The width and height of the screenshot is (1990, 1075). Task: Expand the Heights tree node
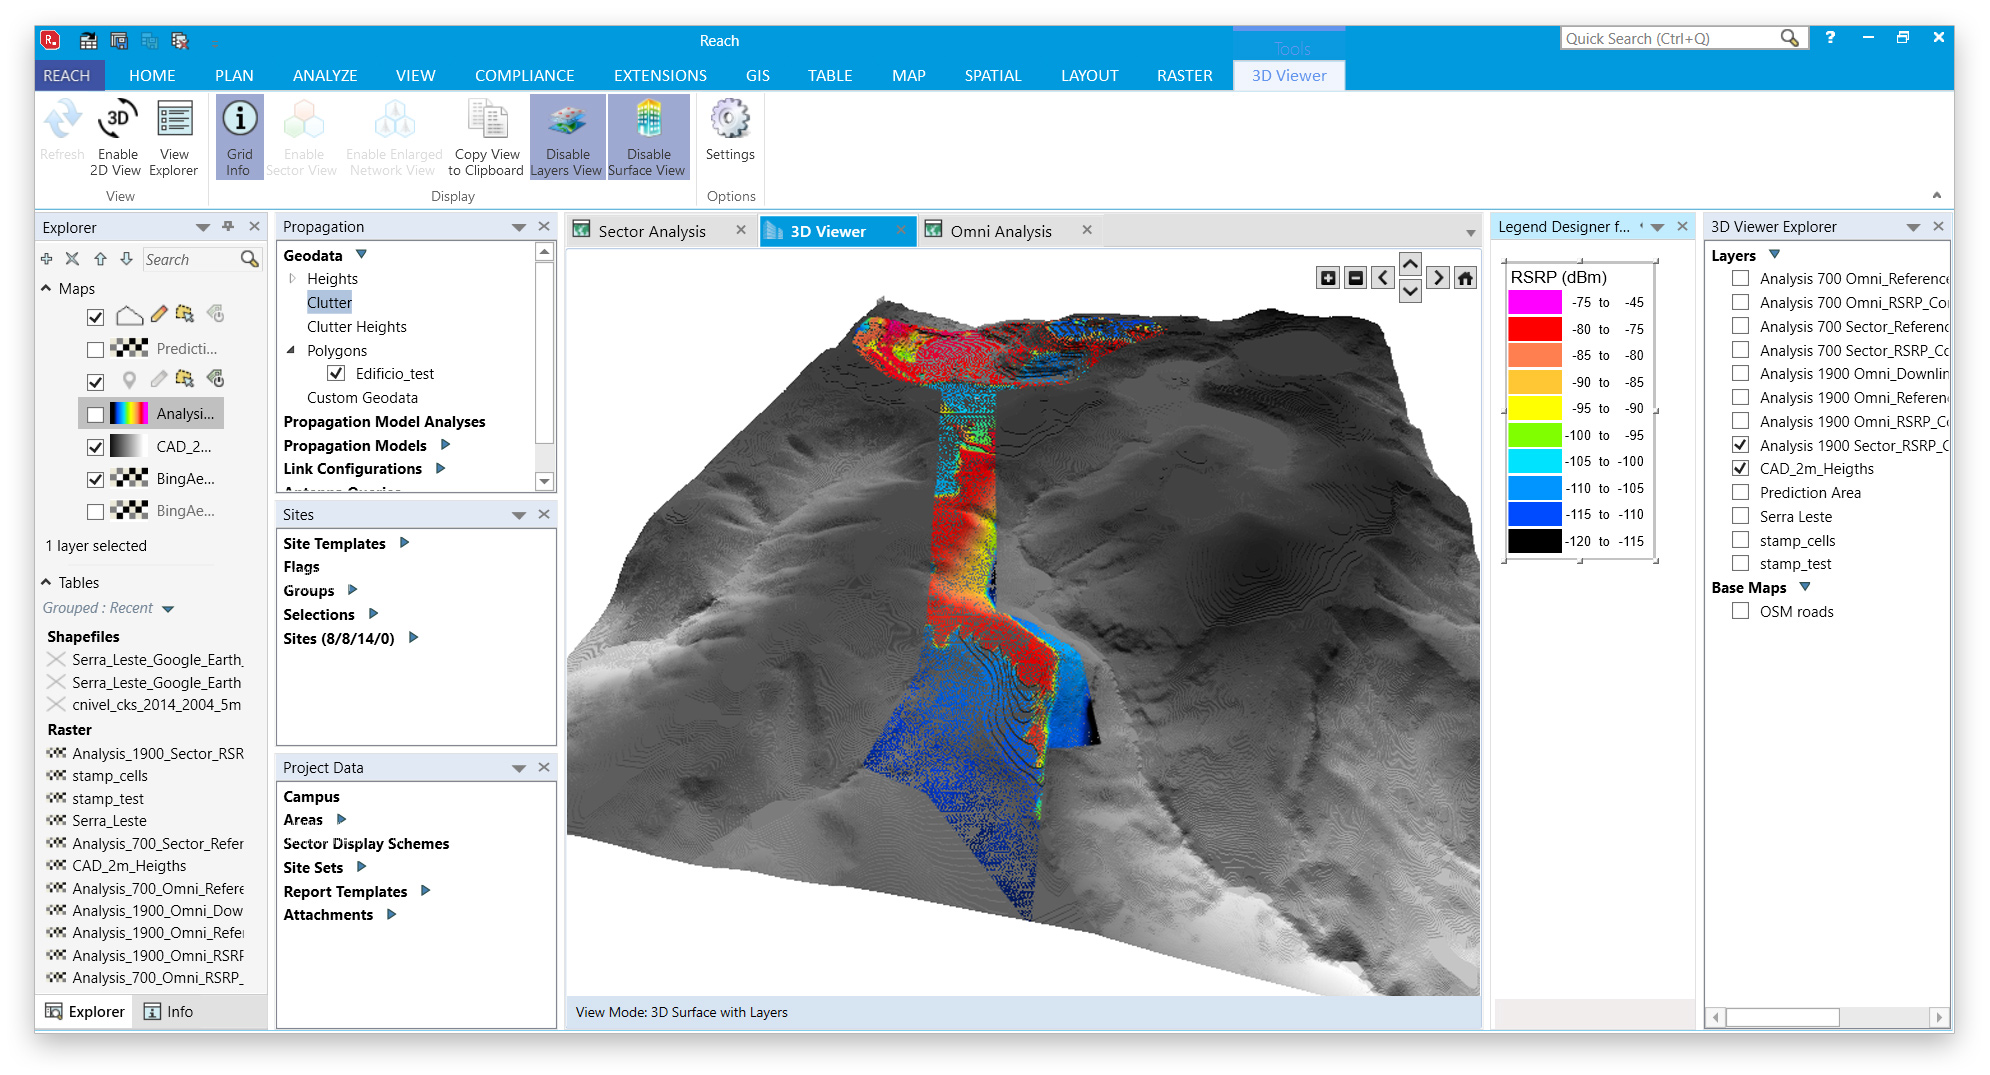[292, 279]
